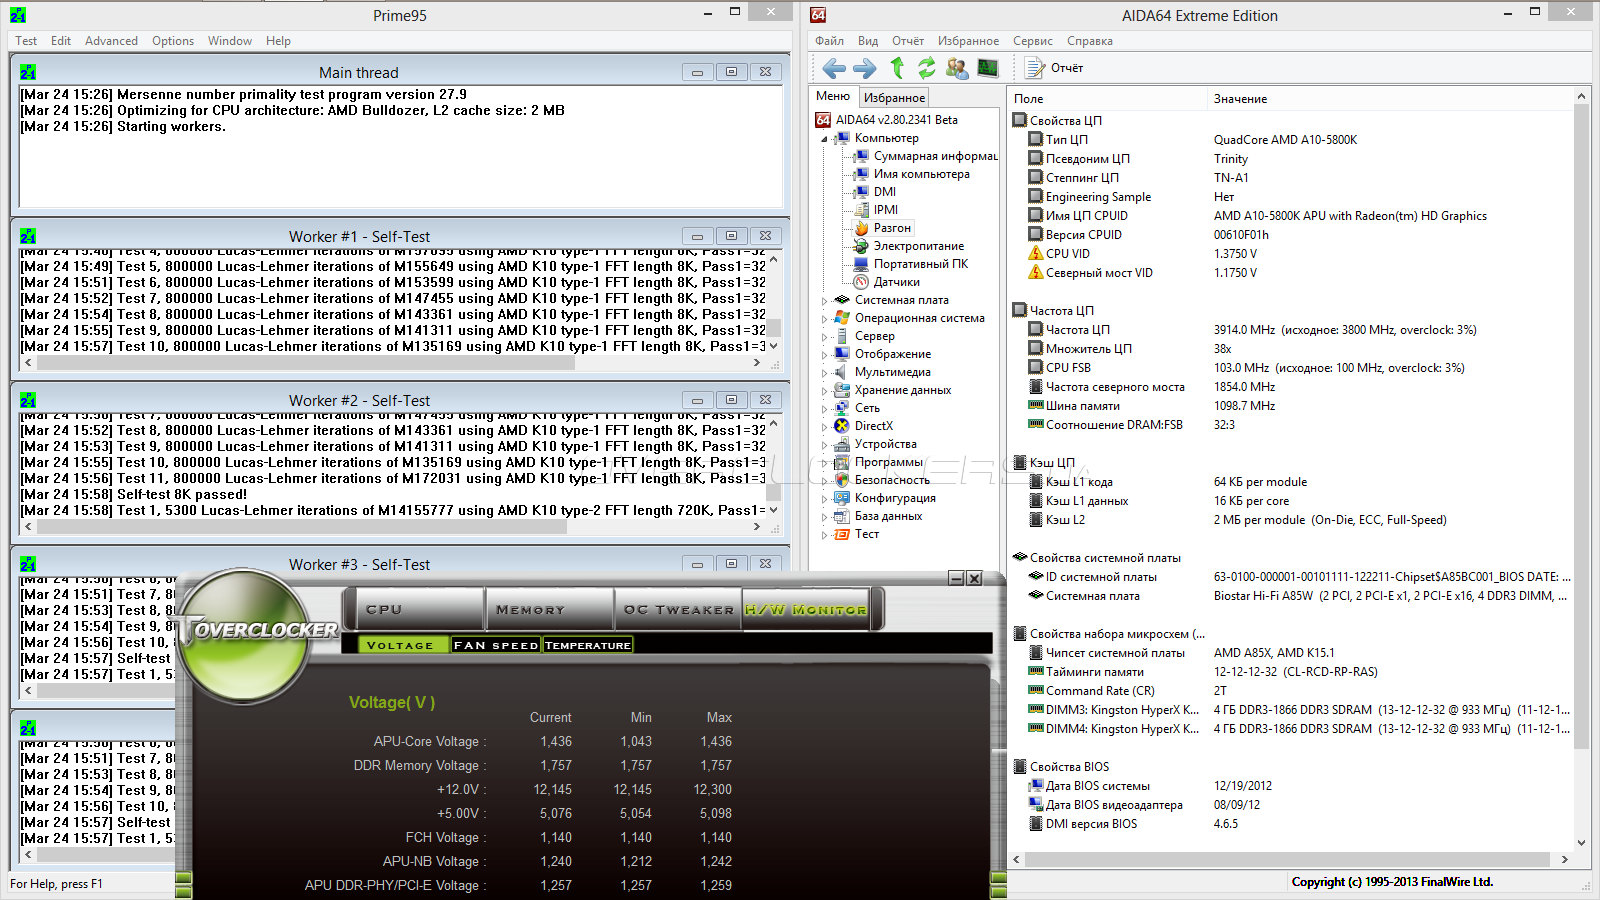The width and height of the screenshot is (1600, 900).
Task: Click the Сеть network icon
Action: pos(842,408)
